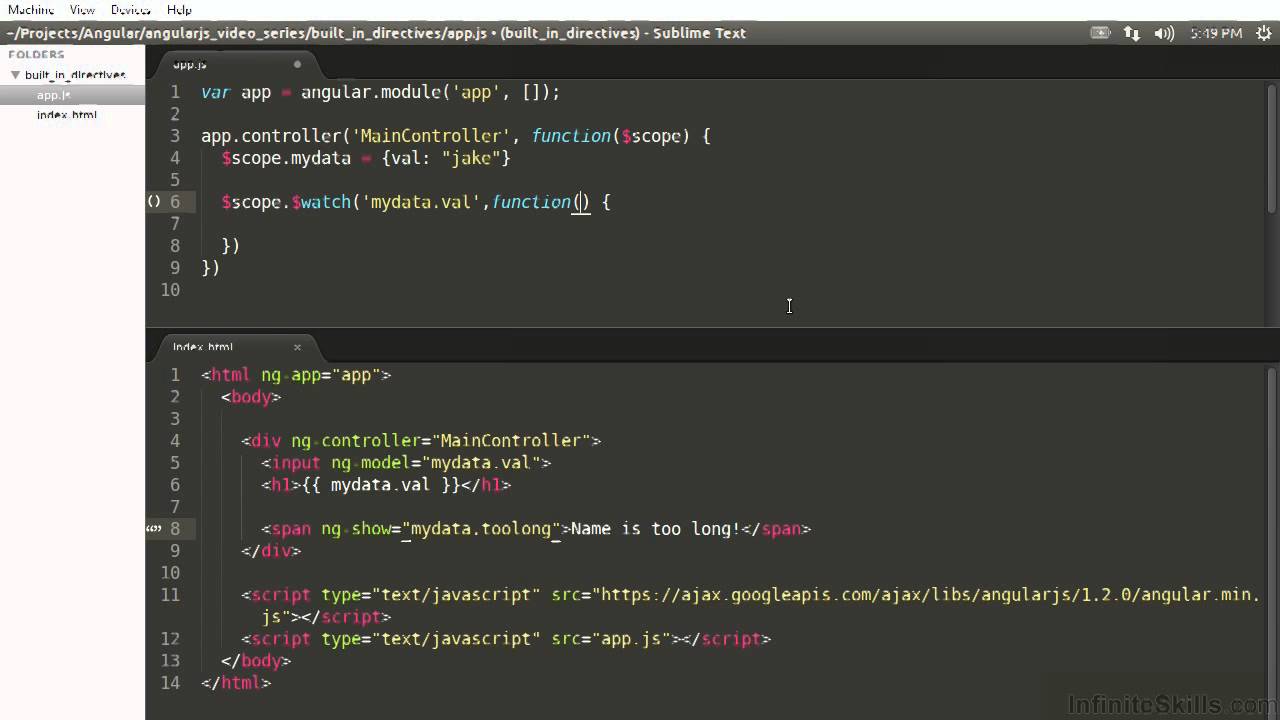Click "mydata.toolong" in ng-show attribute

point(481,529)
